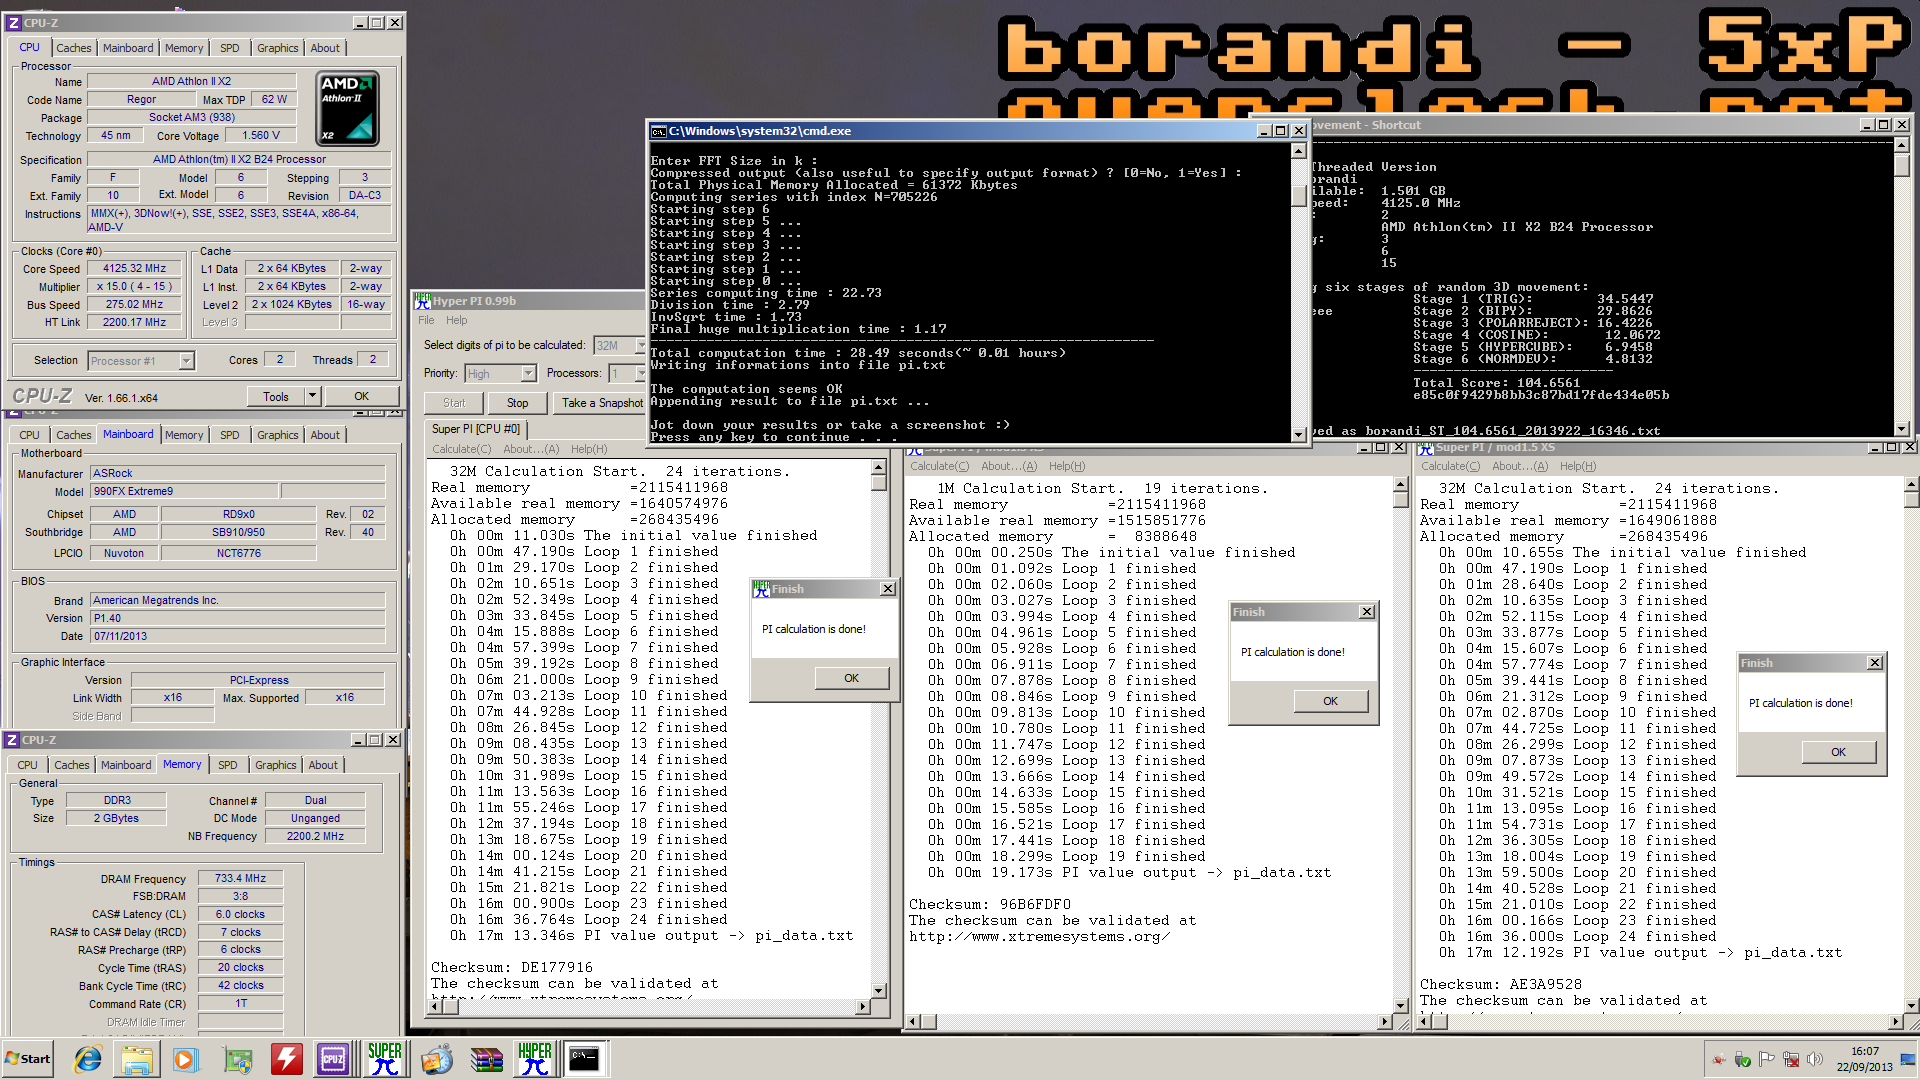
Task: Select About tab in Memory CPU-Z window
Action: point(323,765)
